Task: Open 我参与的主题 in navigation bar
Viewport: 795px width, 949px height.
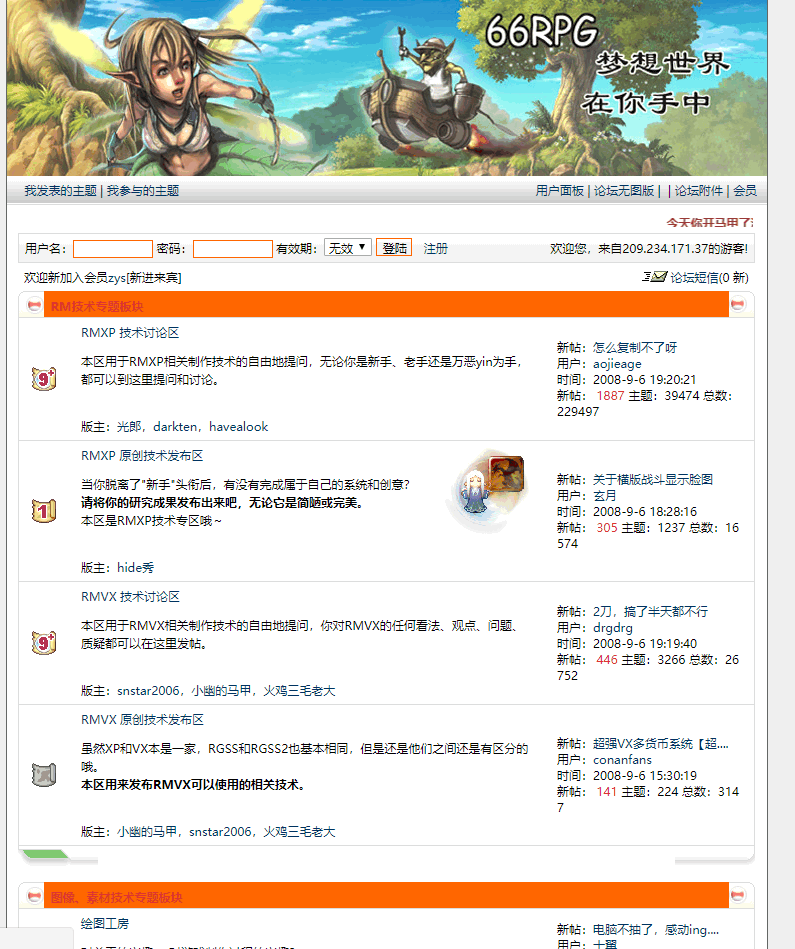Action: (143, 191)
